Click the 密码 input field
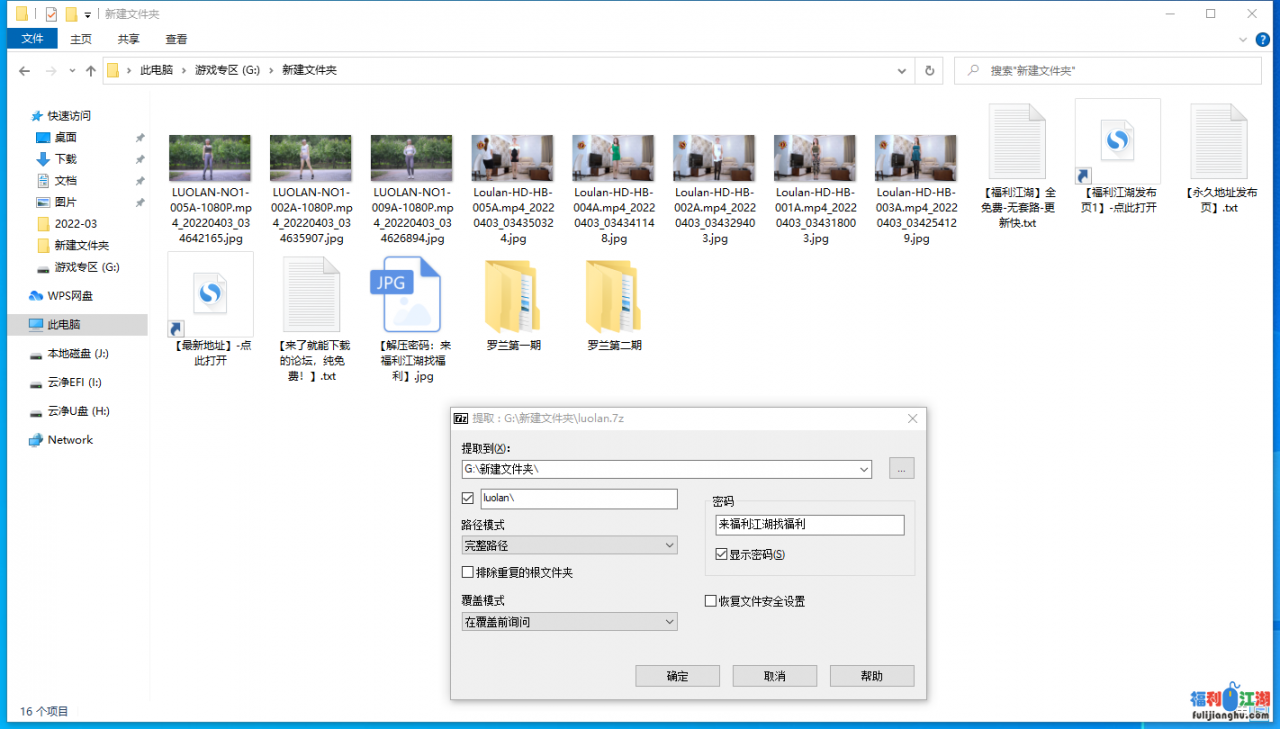The image size is (1280, 729). (x=809, y=525)
